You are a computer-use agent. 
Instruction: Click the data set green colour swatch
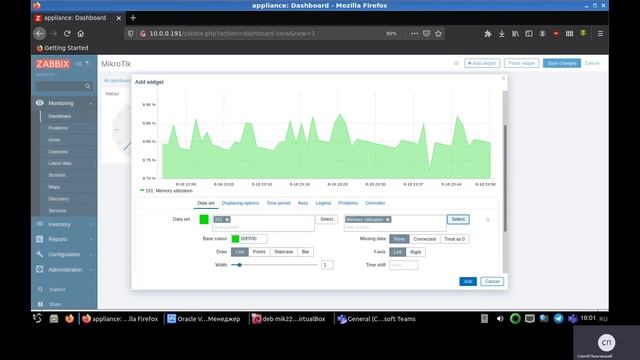pyautogui.click(x=204, y=219)
